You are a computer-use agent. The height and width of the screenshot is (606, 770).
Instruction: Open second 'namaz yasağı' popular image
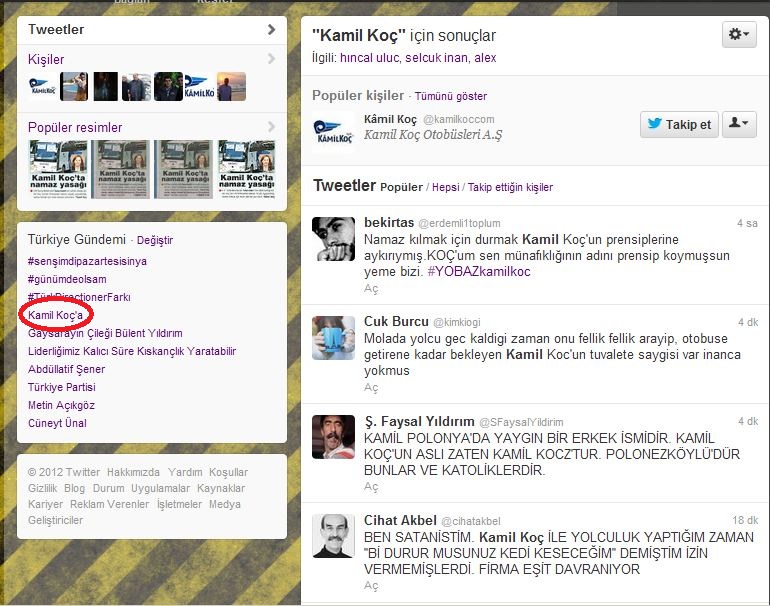121,169
